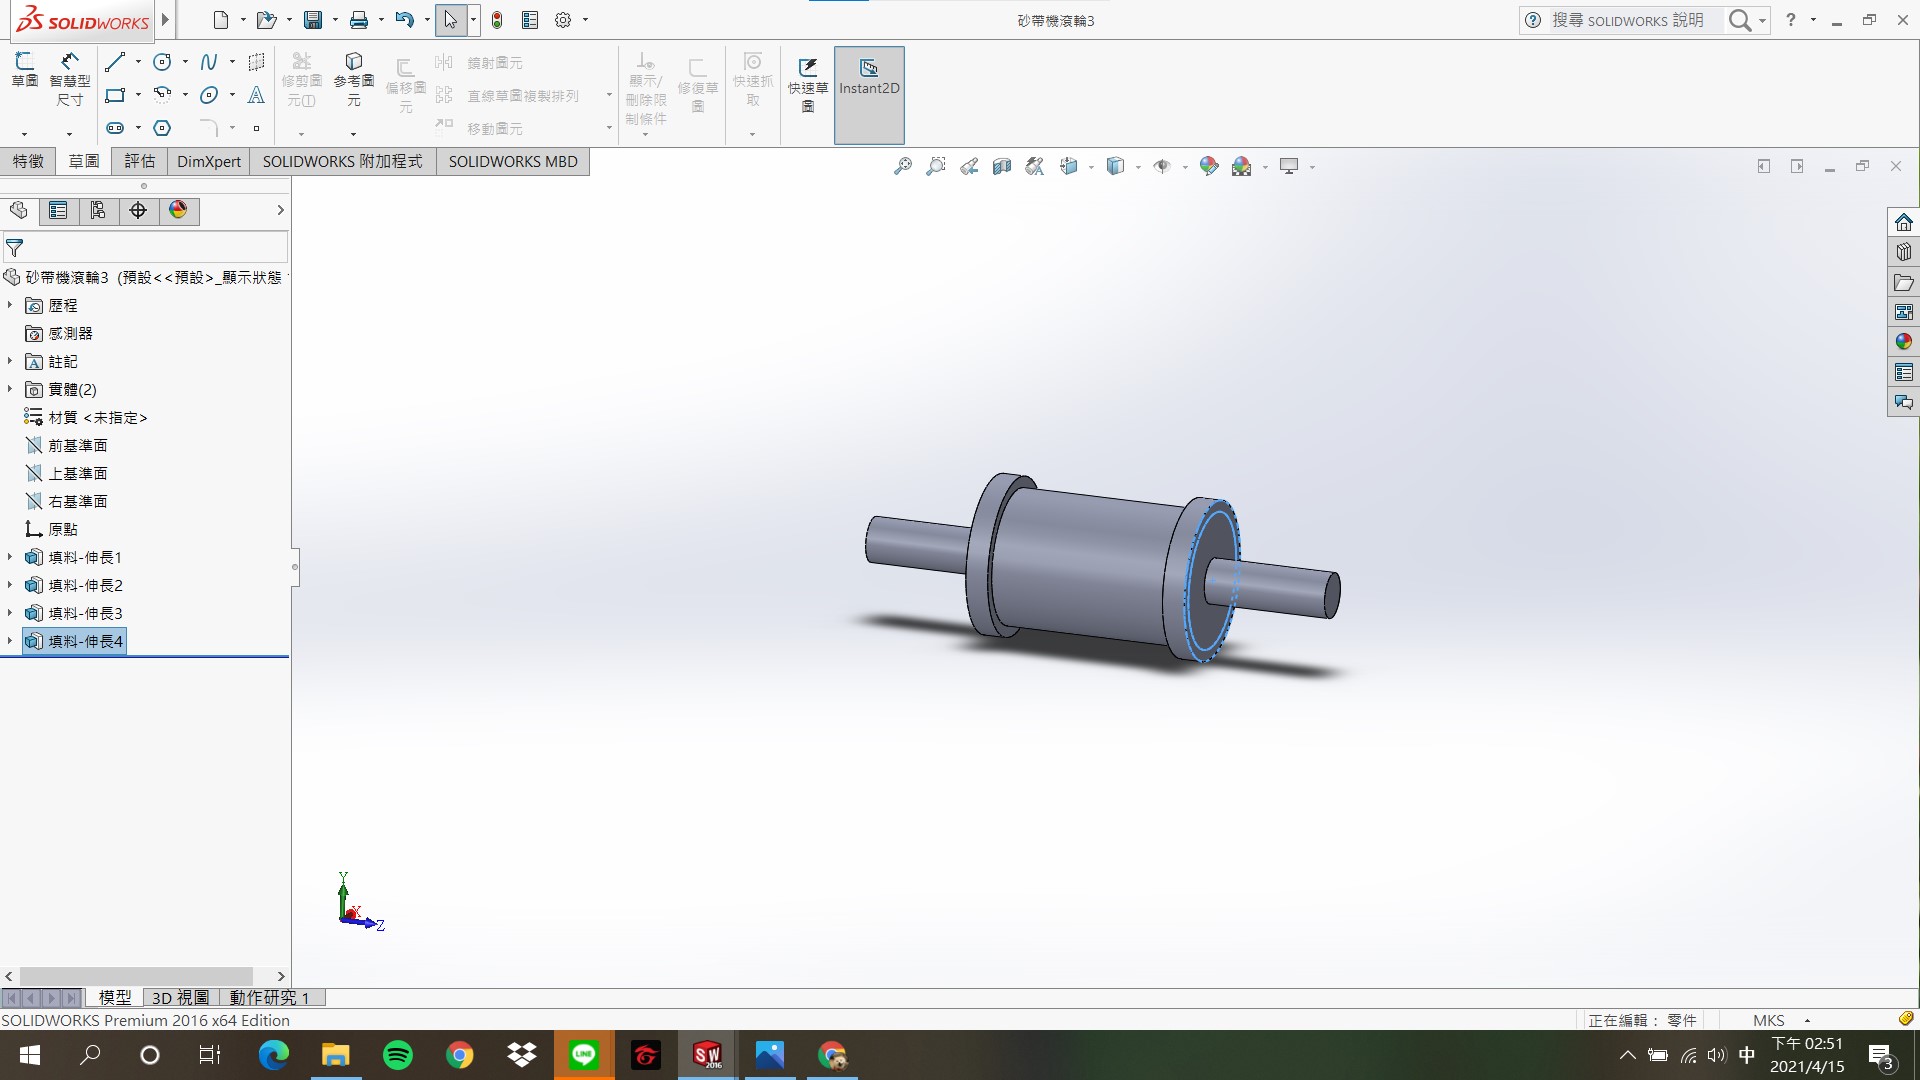Open the DisplayManager tab icon
This screenshot has width=1920, height=1080.
(x=178, y=210)
